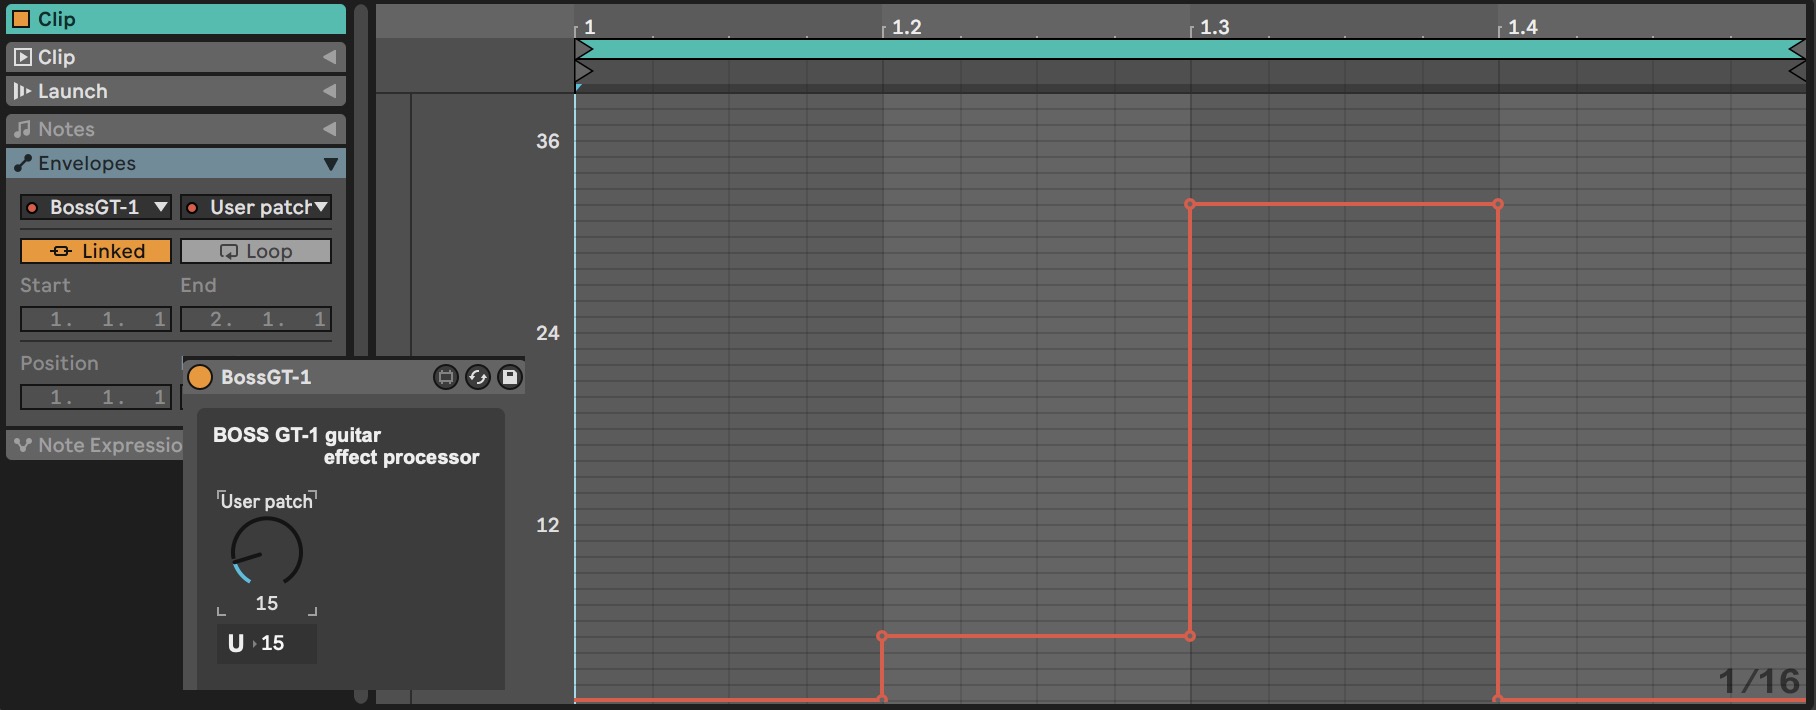This screenshot has height=710, width=1816.
Task: Click the User patch knob
Action: click(266, 552)
